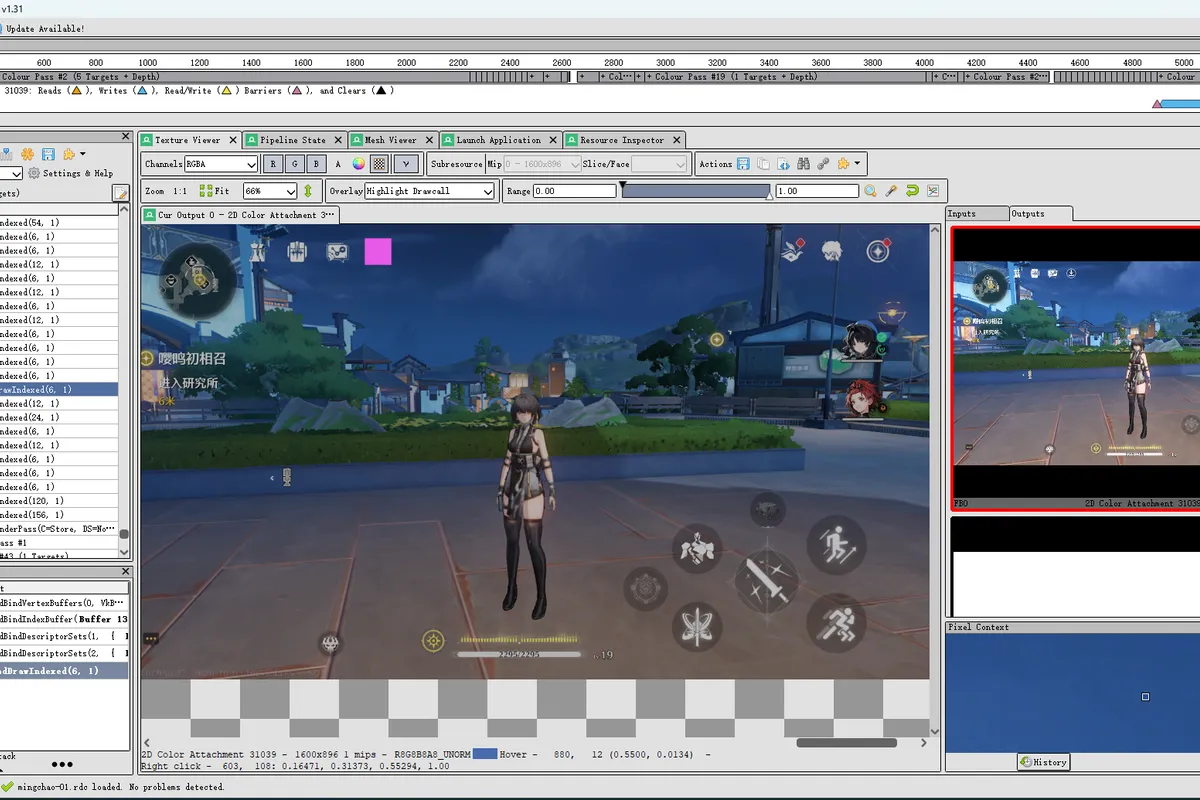
Task: Click the event browser save floppy icon
Action: [48, 154]
